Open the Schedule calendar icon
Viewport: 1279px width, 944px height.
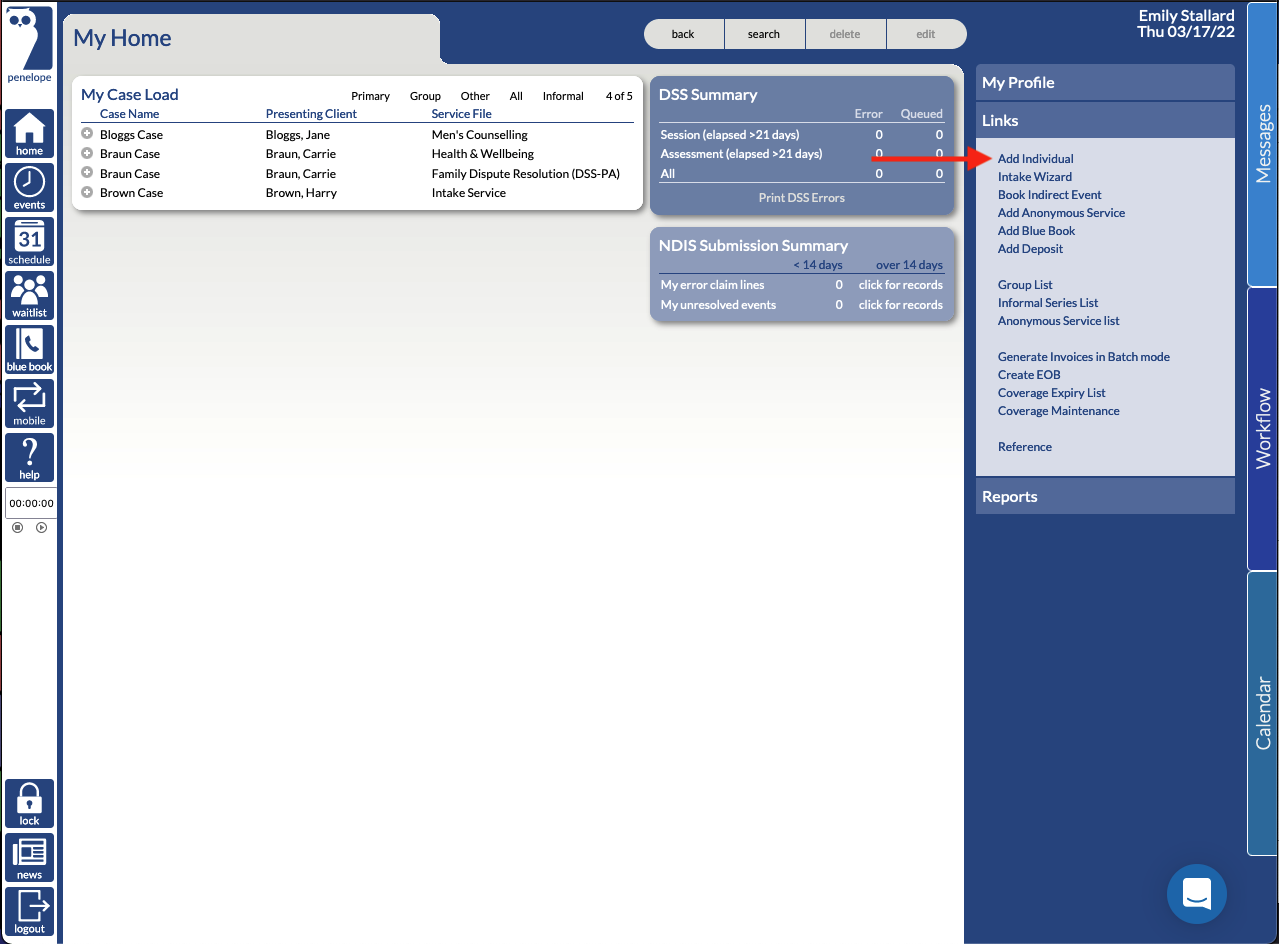(x=29, y=242)
